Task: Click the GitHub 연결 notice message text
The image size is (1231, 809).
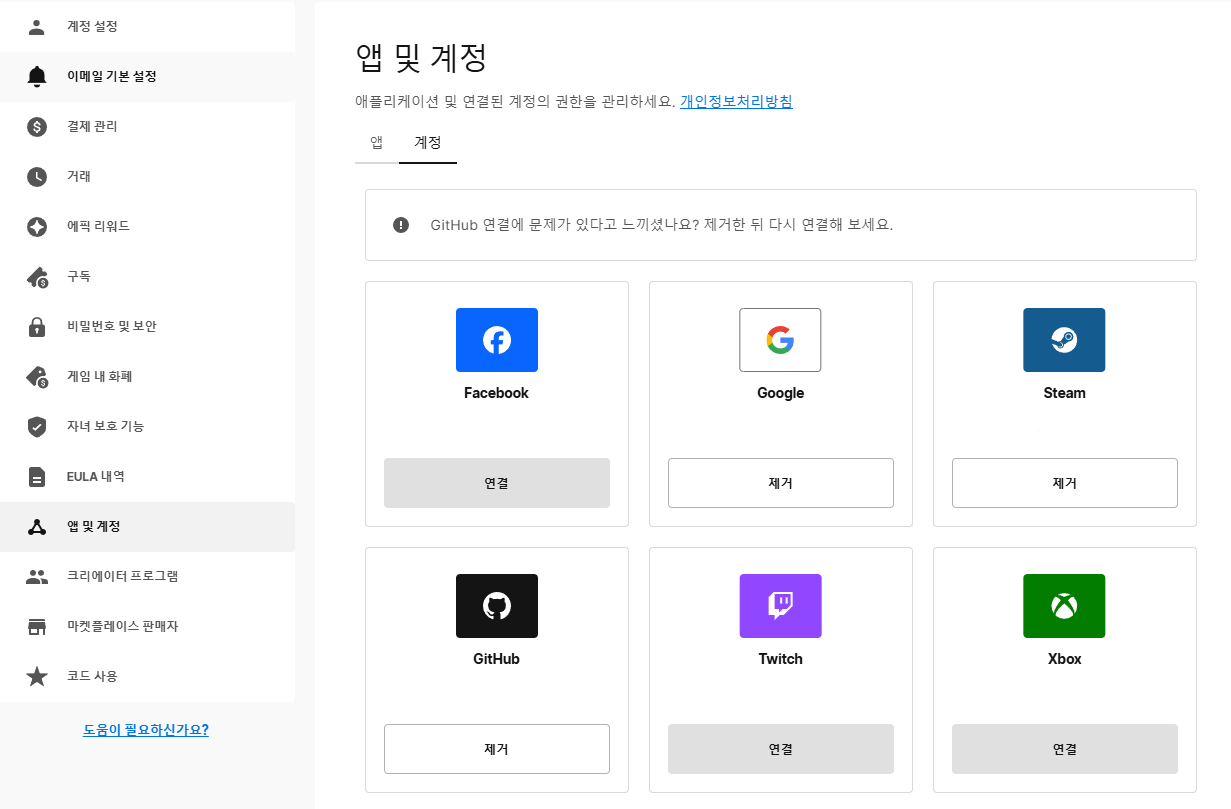Action: (x=661, y=225)
